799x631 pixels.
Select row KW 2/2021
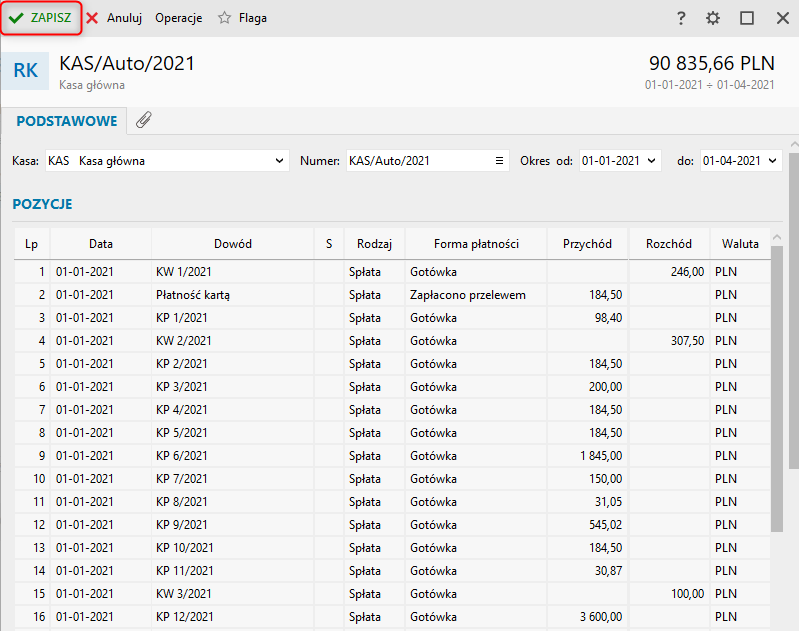point(392,340)
